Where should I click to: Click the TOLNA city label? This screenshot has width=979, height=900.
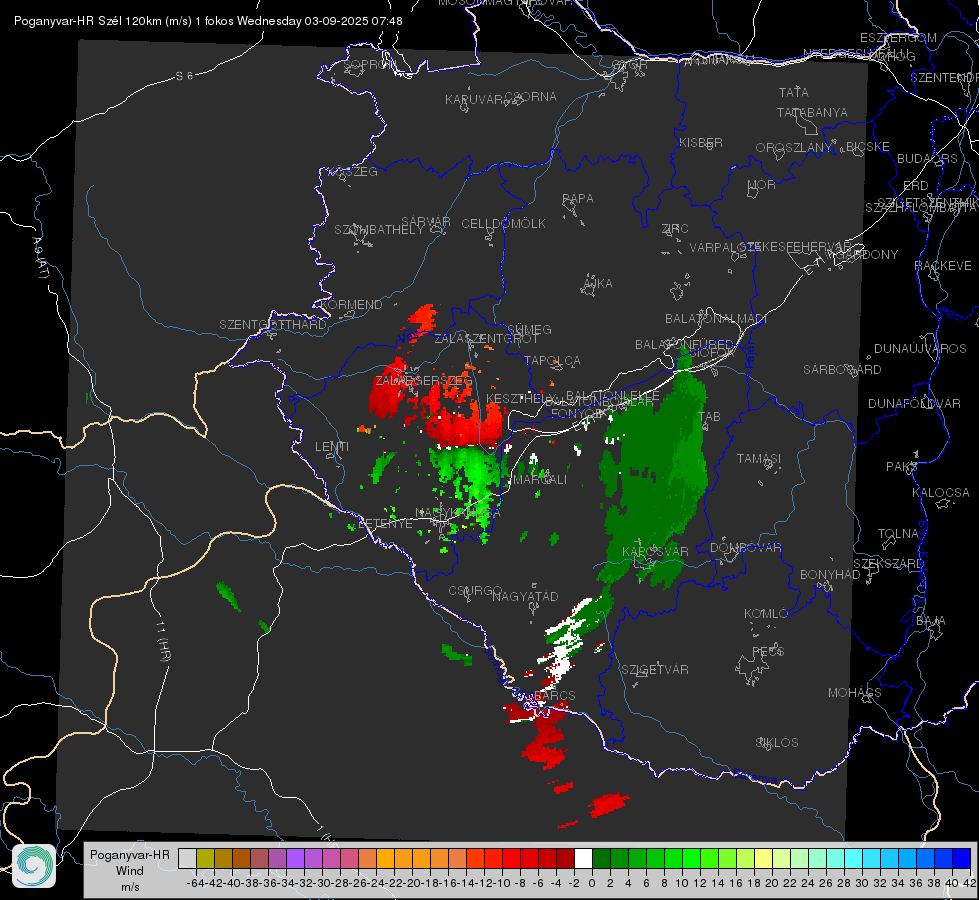tap(898, 534)
